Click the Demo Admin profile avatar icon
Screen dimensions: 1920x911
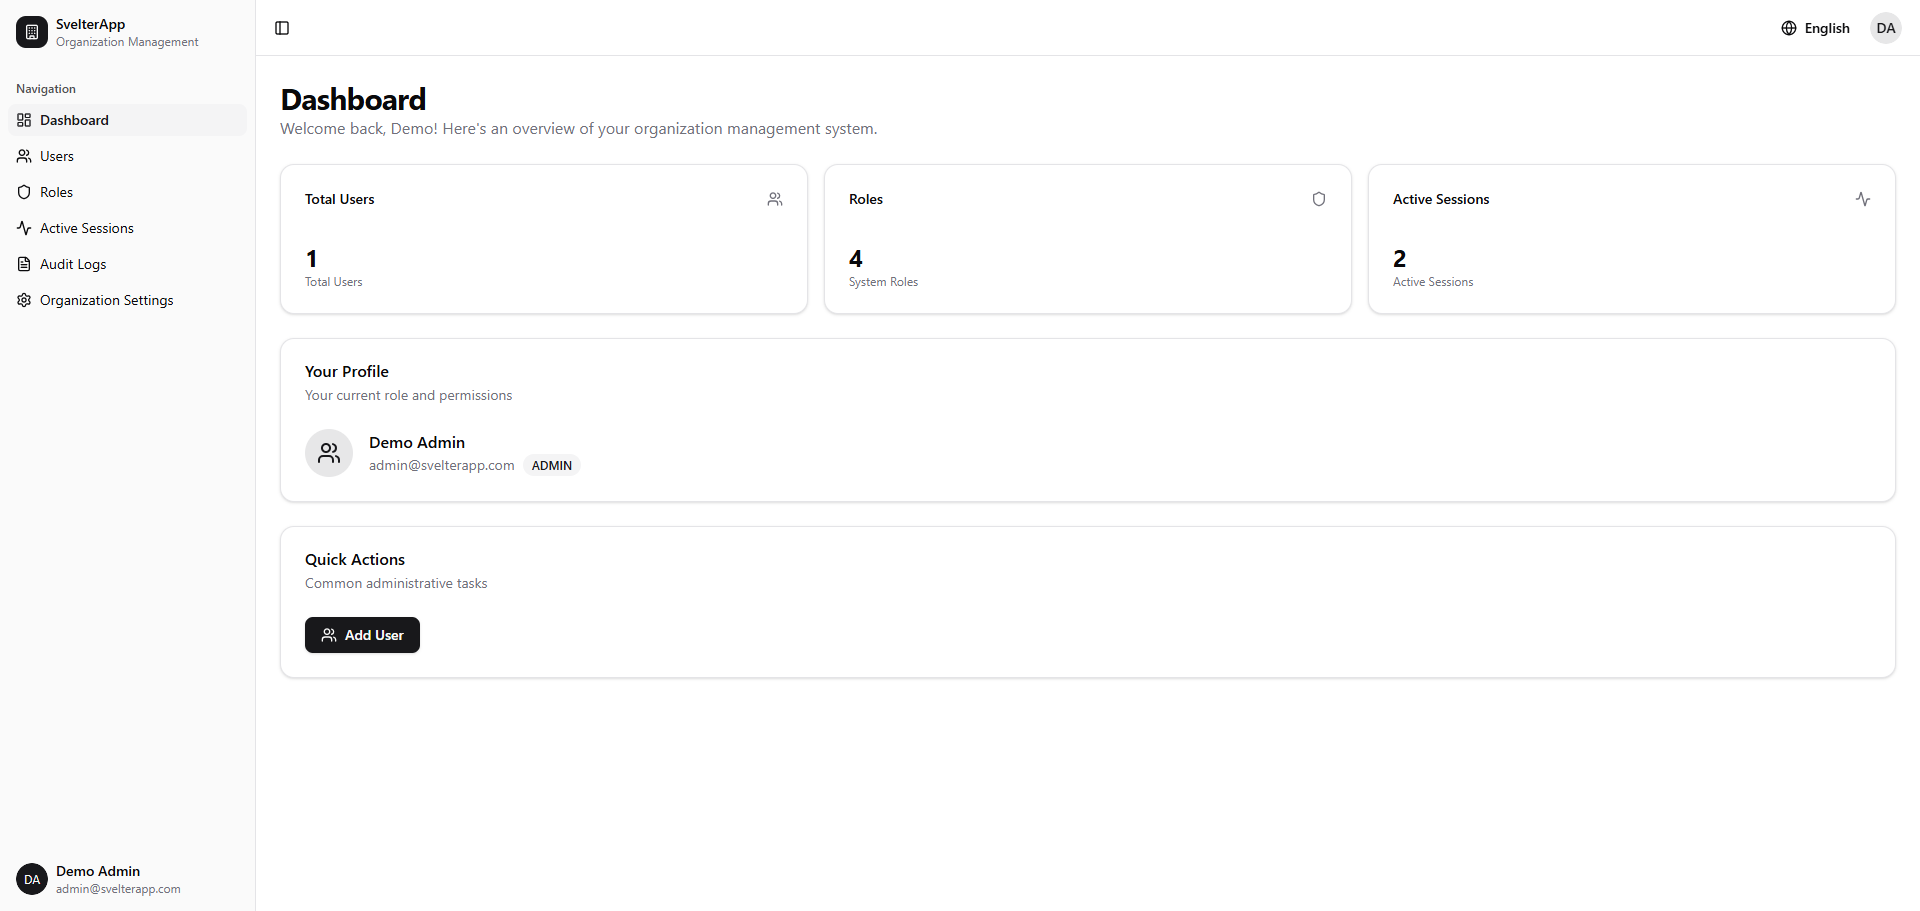(328, 452)
